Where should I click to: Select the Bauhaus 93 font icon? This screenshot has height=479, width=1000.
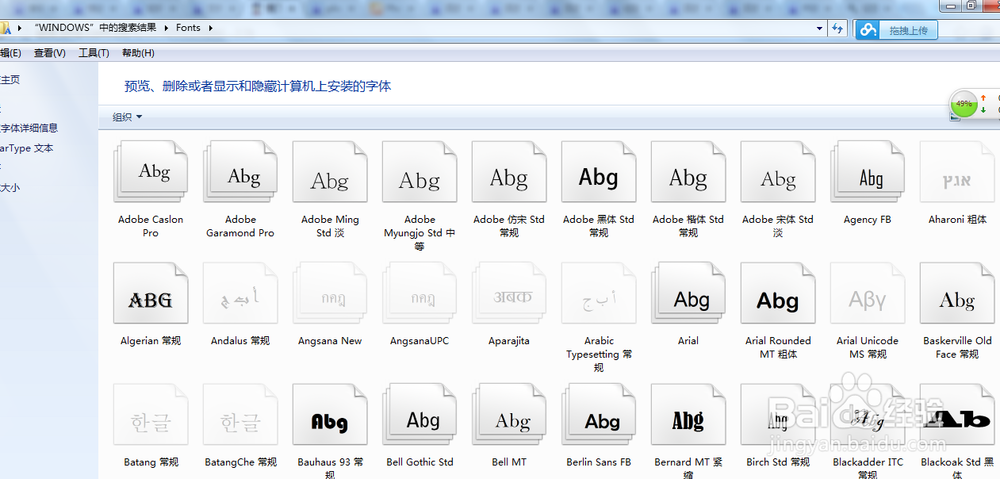tap(330, 414)
